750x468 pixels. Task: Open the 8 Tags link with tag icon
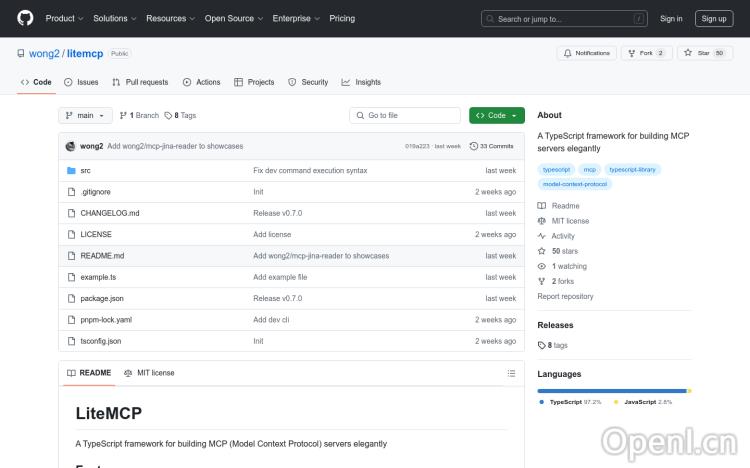(x=180, y=115)
